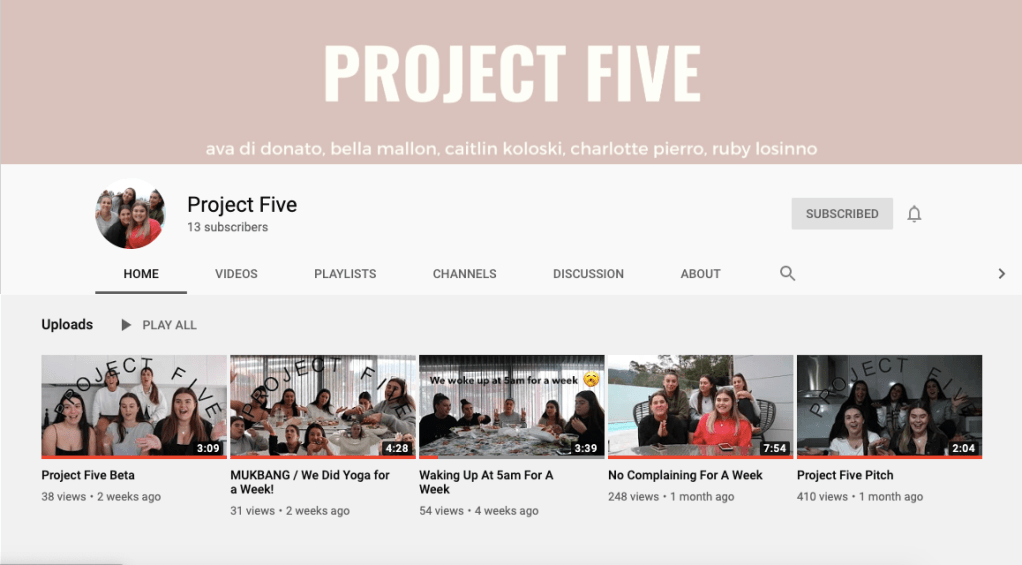This screenshot has width=1022, height=565.
Task: Open the channel search magnifier icon
Action: coord(787,274)
